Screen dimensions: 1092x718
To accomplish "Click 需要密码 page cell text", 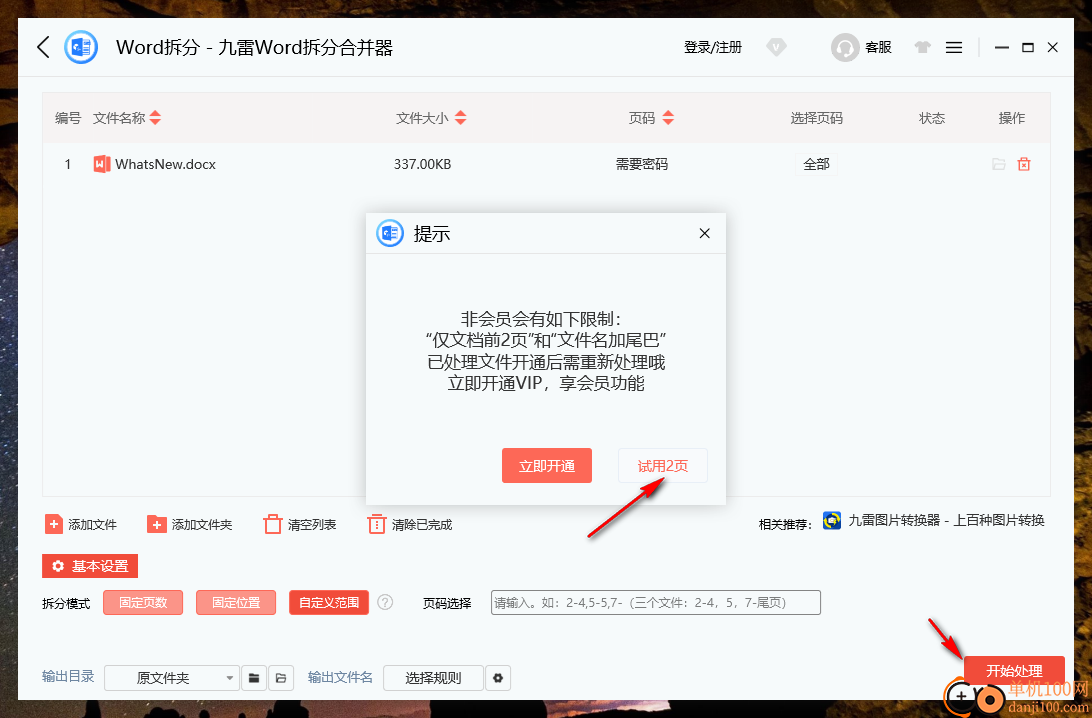I will coord(641,164).
